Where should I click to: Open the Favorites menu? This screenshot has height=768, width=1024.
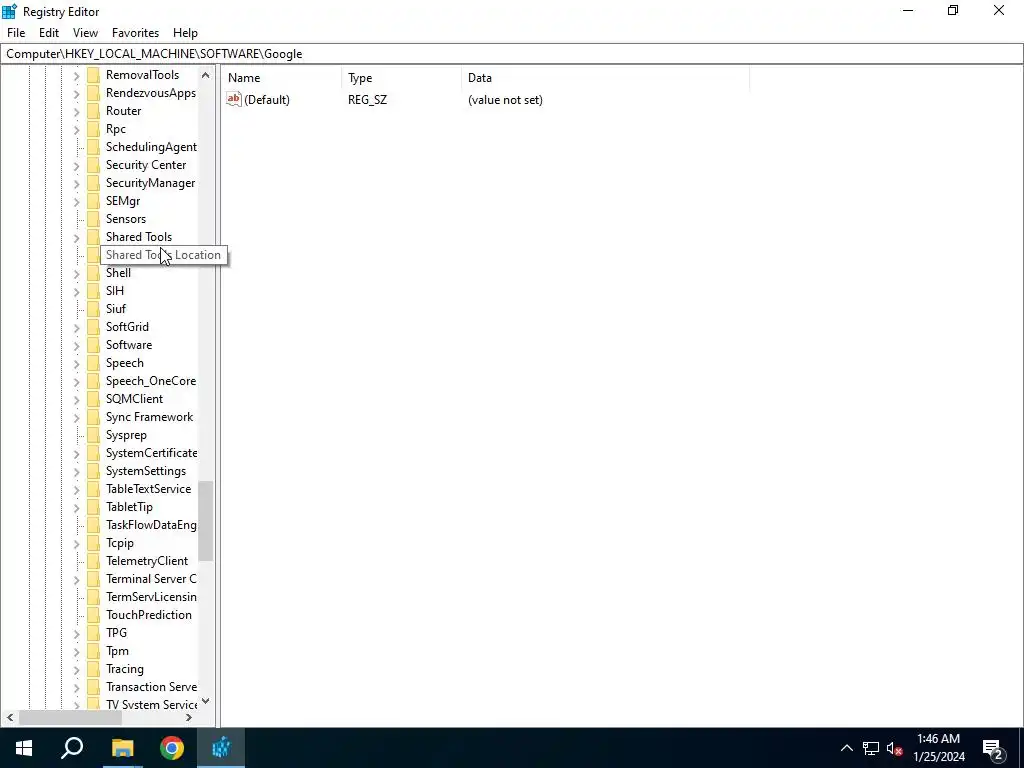135,33
